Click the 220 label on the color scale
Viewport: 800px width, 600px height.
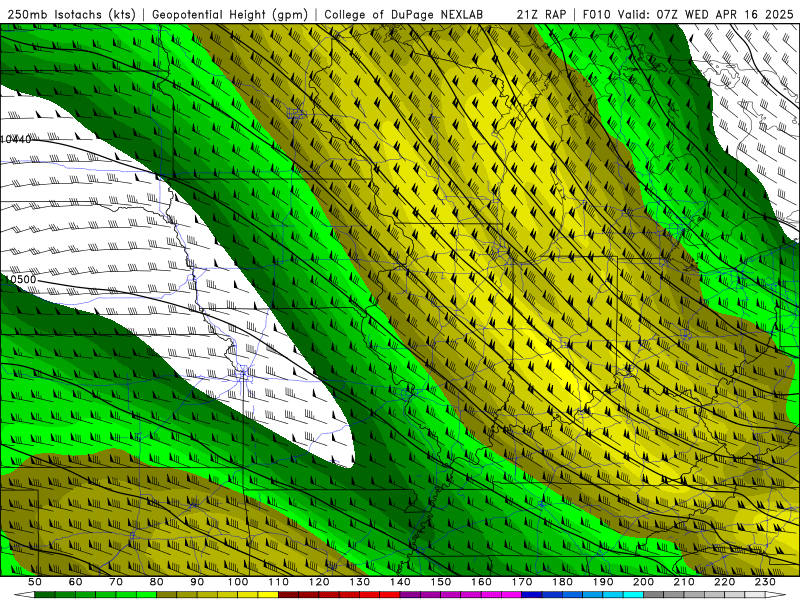tap(724, 582)
